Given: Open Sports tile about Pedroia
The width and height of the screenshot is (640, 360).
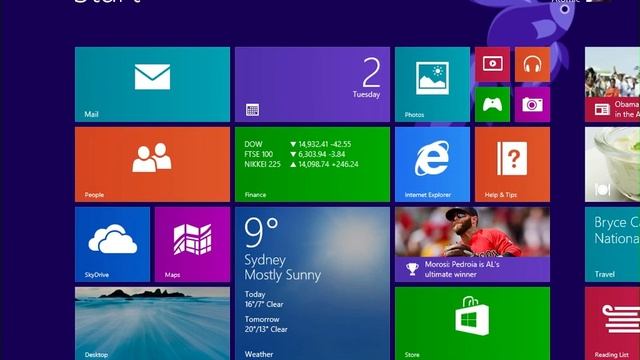Looking at the screenshot, I should (472, 244).
